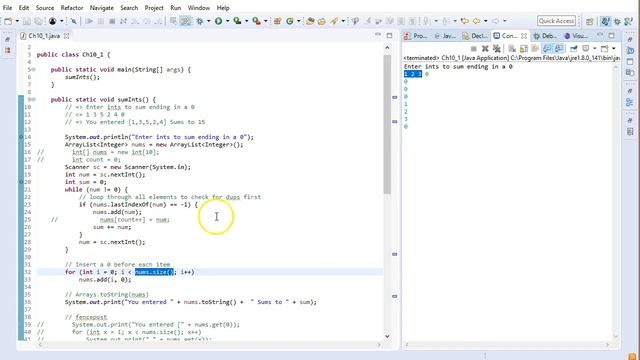Click the Terminate debug toolbar icon
Screen dimensions: 640x360
pyautogui.click(x=112, y=21)
